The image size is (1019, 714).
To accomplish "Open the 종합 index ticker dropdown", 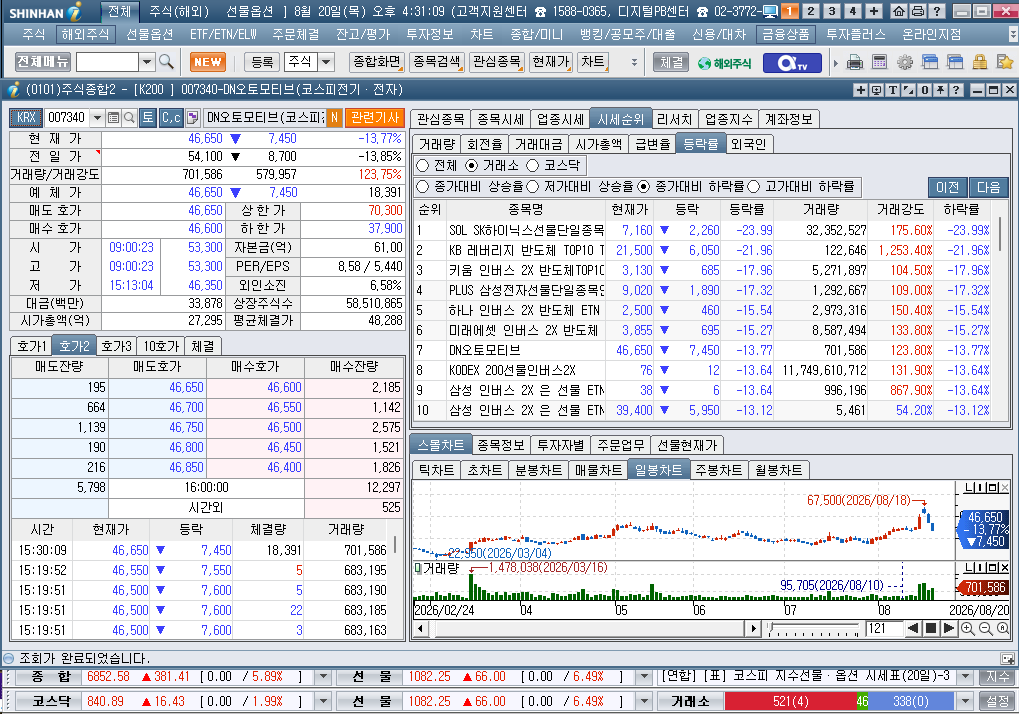I will [x=322, y=677].
